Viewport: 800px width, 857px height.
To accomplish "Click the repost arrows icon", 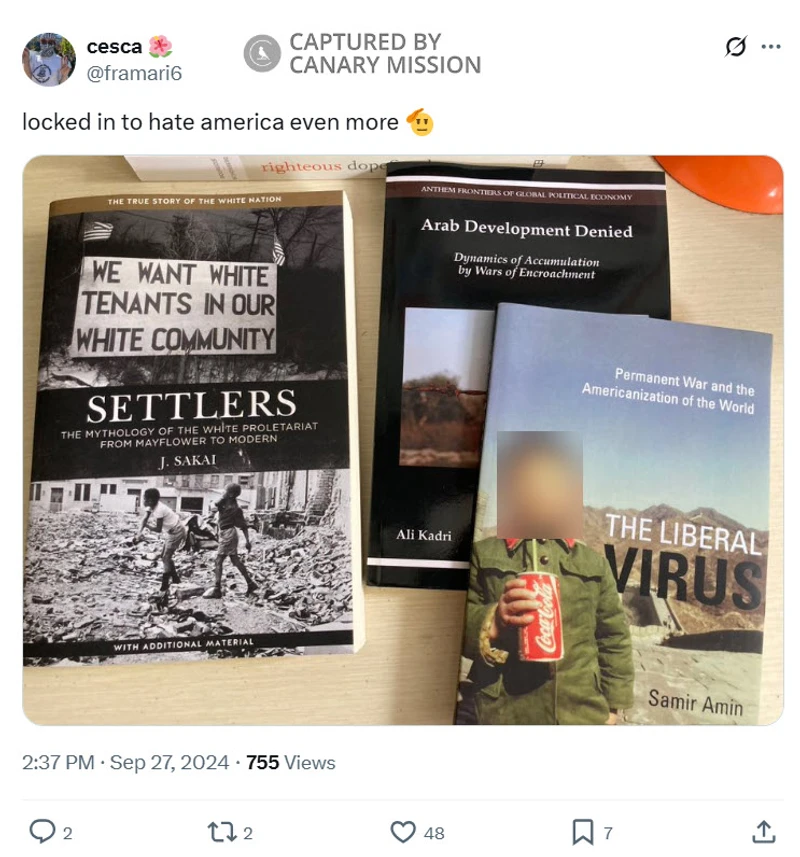I will click(x=222, y=832).
